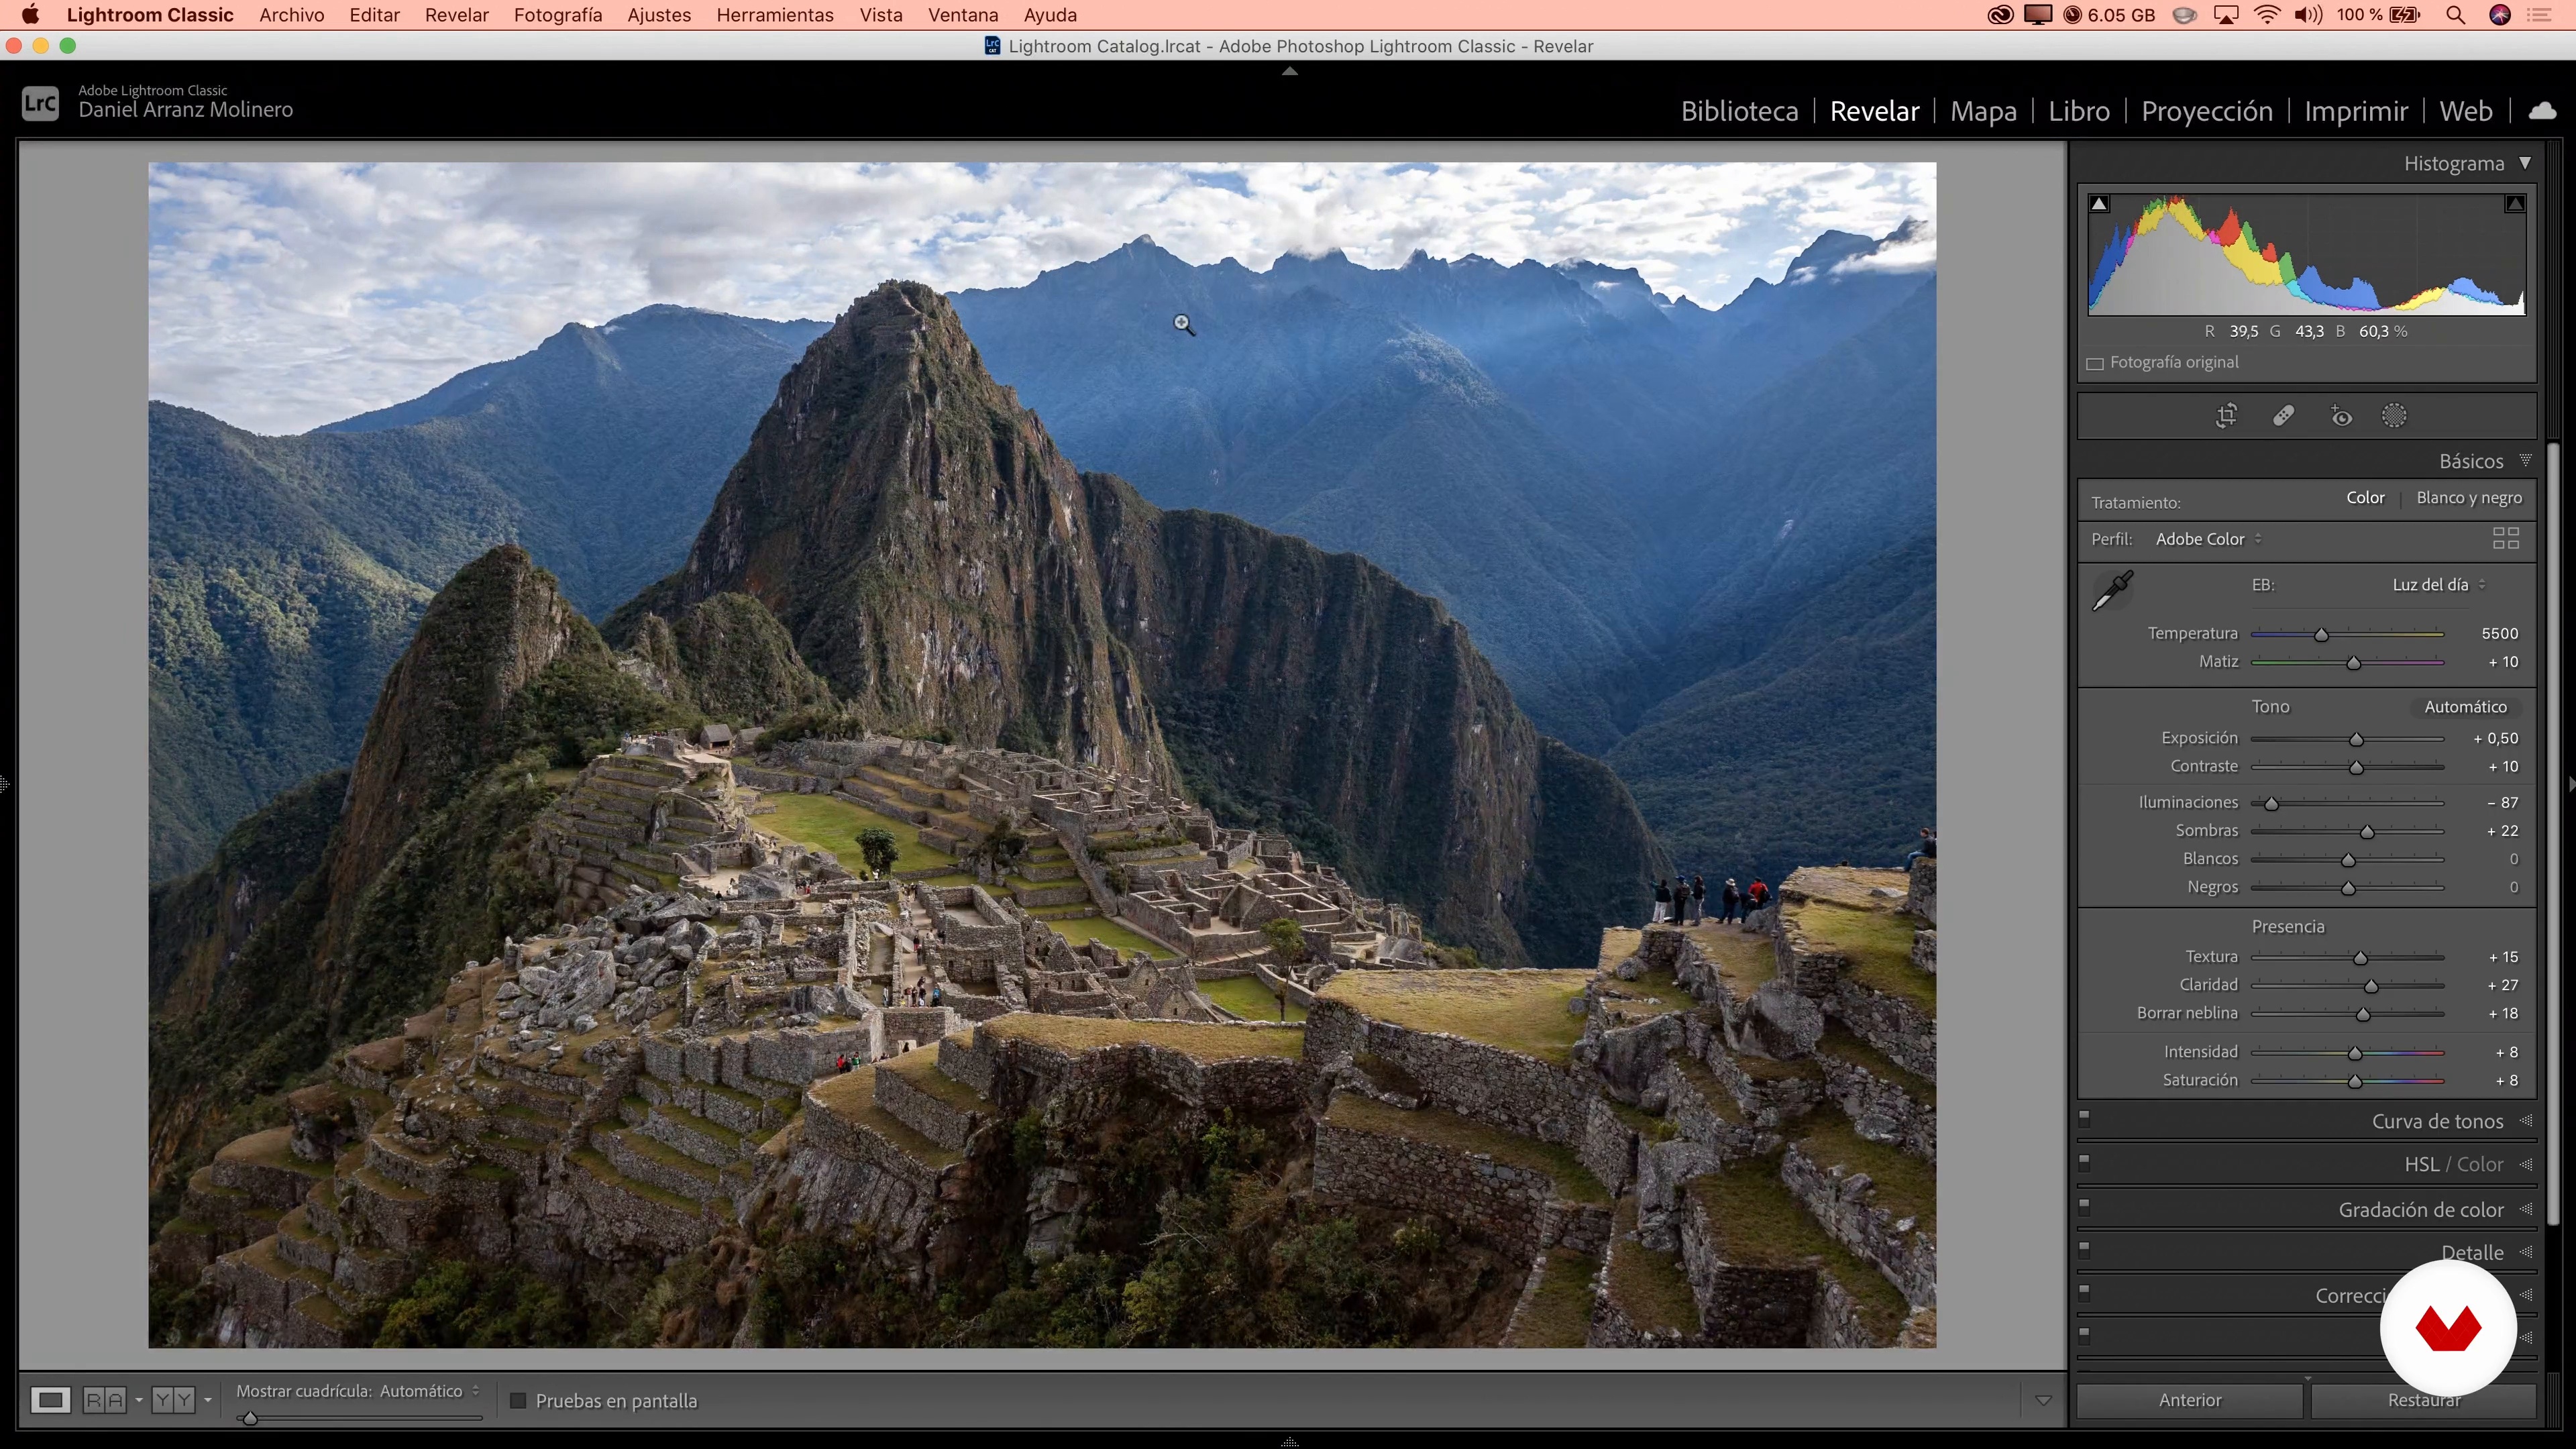
Task: Toggle the Detalle panel switch
Action: point(2084,1249)
